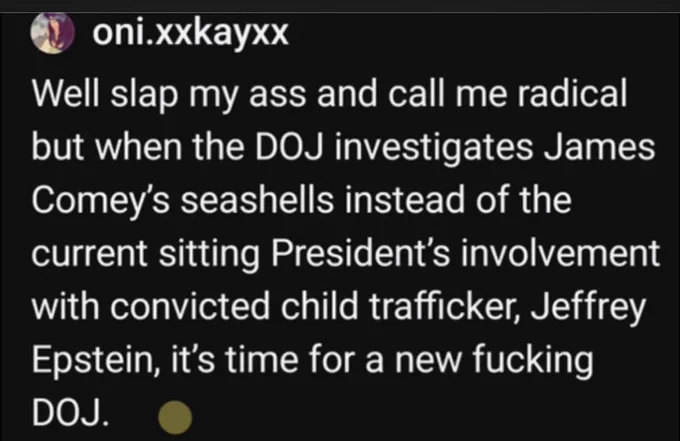Select the word 'seashells' in the post
Viewport: 680px width, 441px height.
257,200
